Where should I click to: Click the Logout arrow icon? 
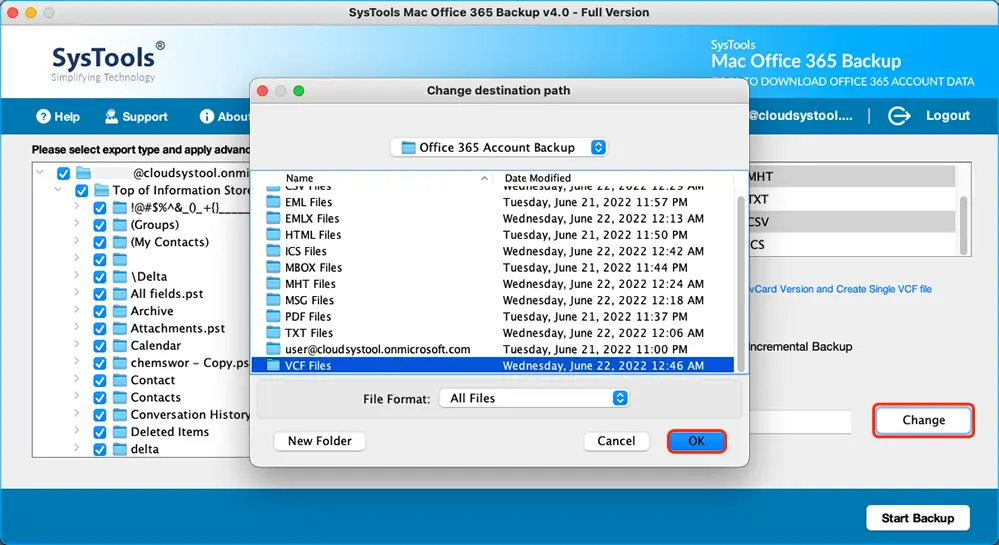point(899,116)
